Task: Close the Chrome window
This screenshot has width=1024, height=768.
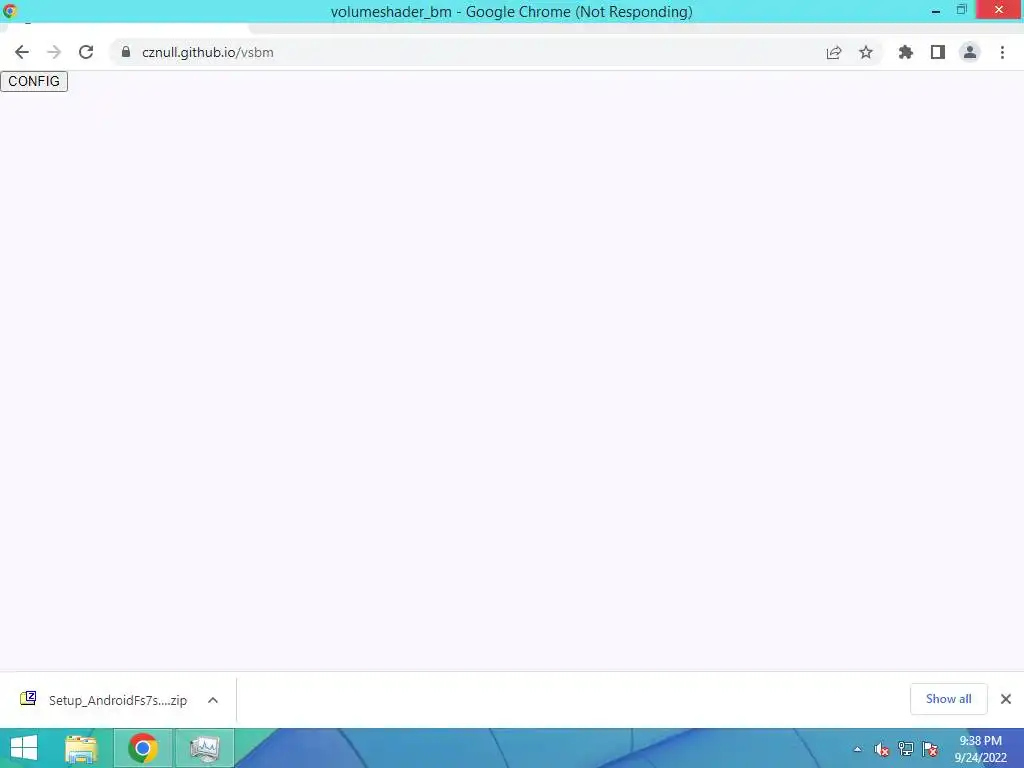Action: 999,10
